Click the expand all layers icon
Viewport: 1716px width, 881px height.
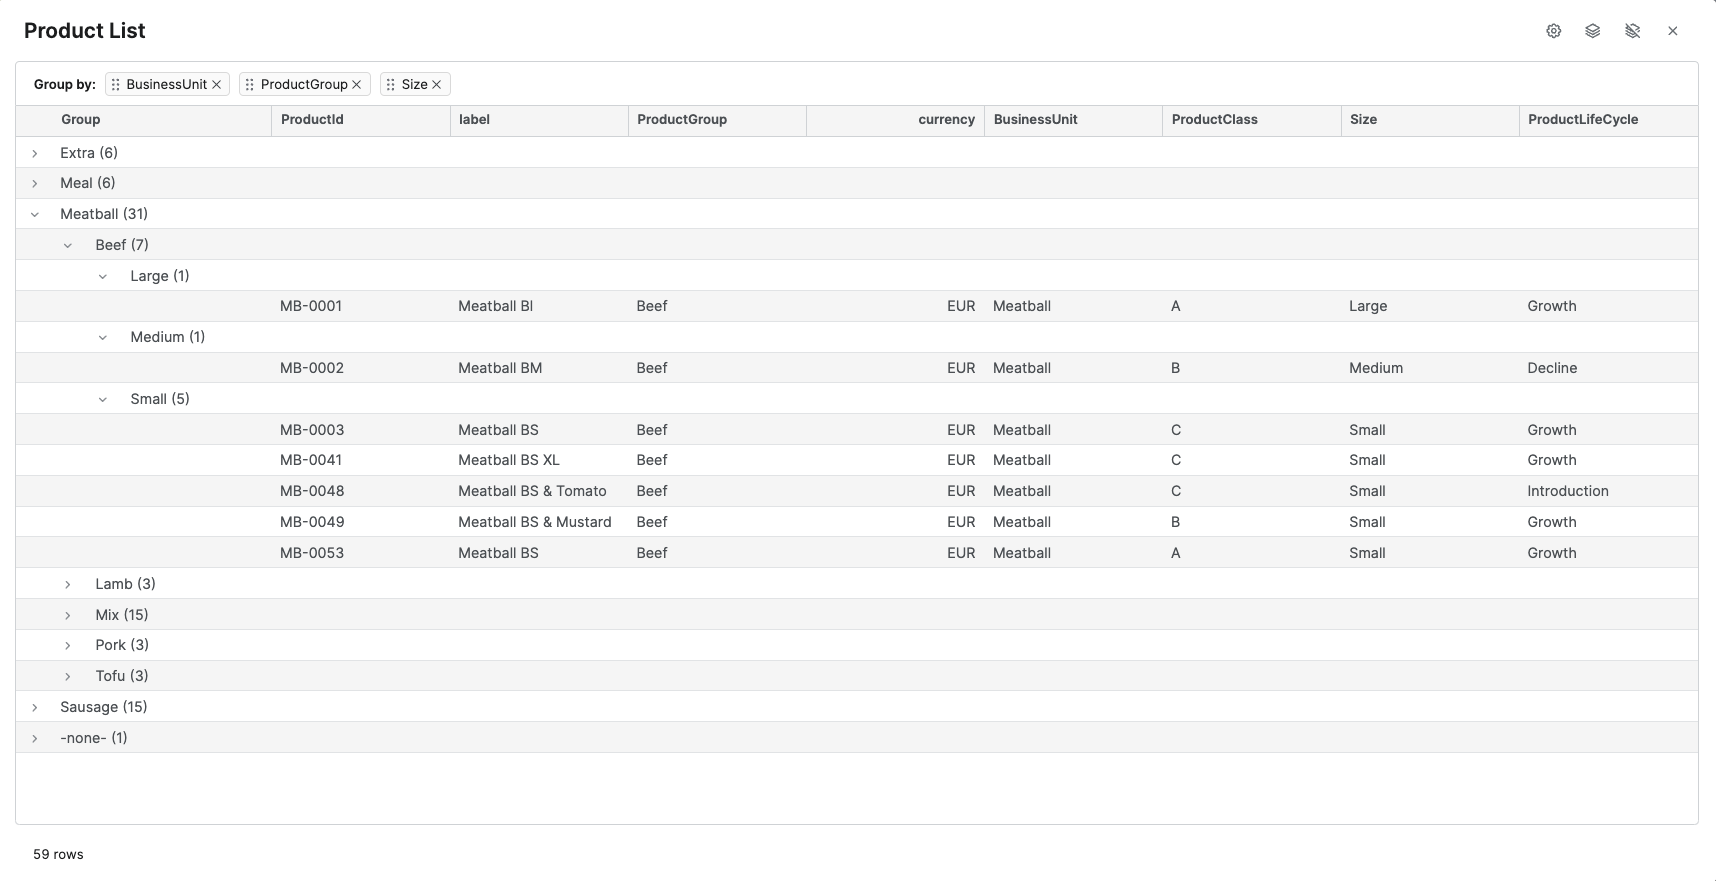tap(1593, 31)
